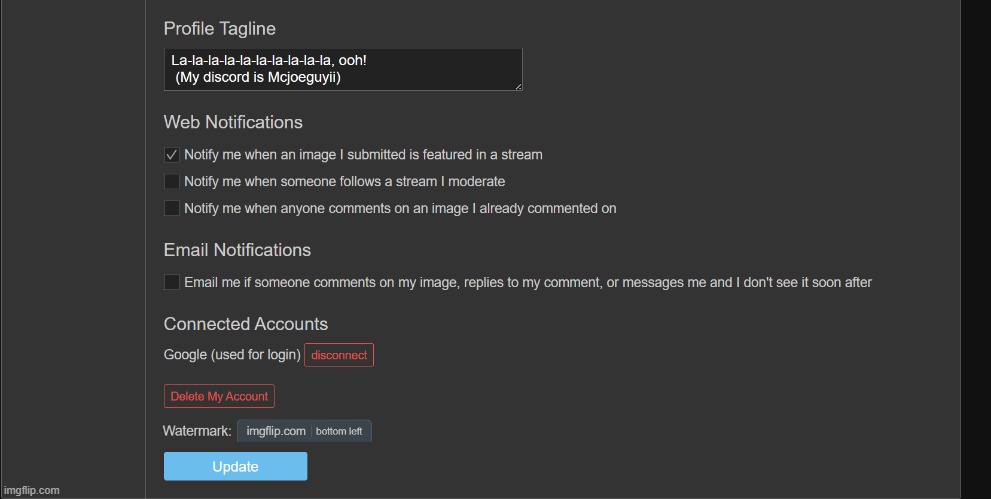Click the Email Notifications section heading
This screenshot has height=499, width=991.
[237, 250]
